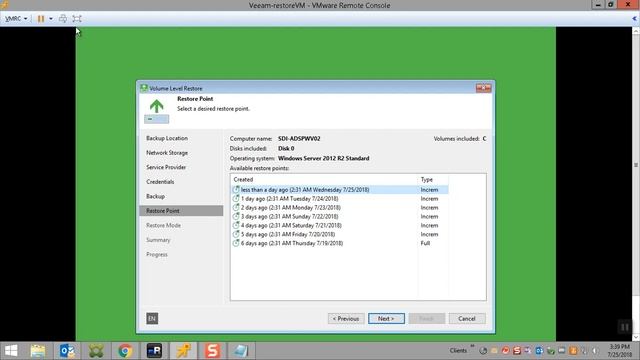640x360 pixels.
Task: Click the collapse arrow at toolbar right edge
Action: tap(634, 19)
